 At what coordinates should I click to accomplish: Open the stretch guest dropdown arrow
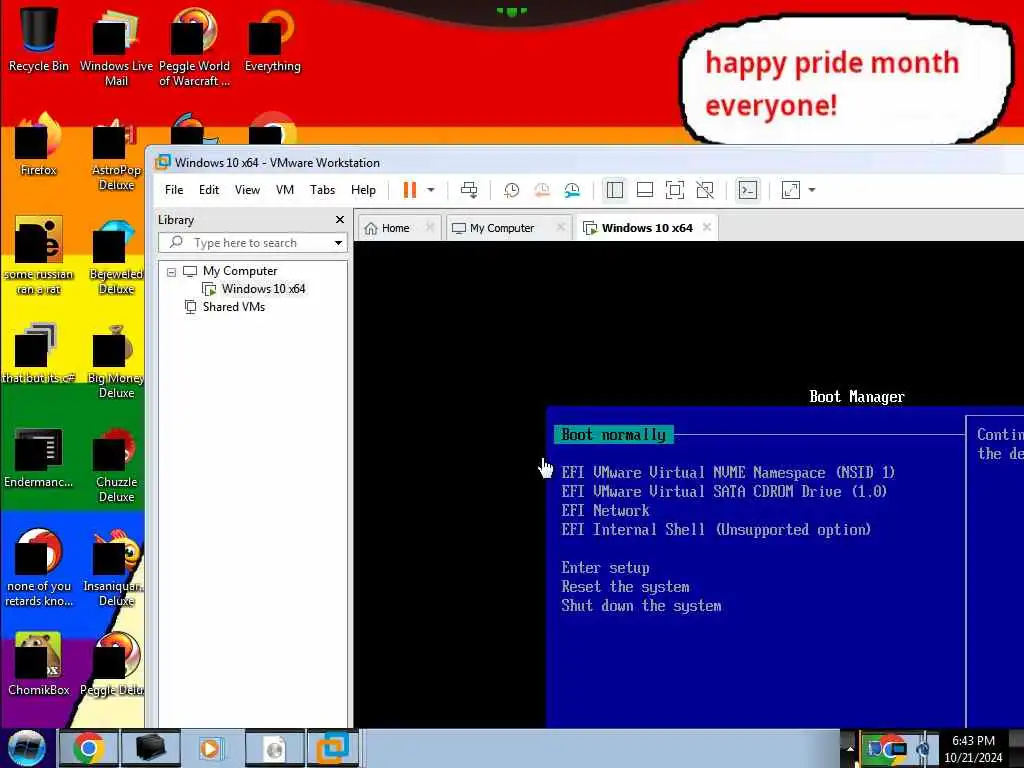812,190
